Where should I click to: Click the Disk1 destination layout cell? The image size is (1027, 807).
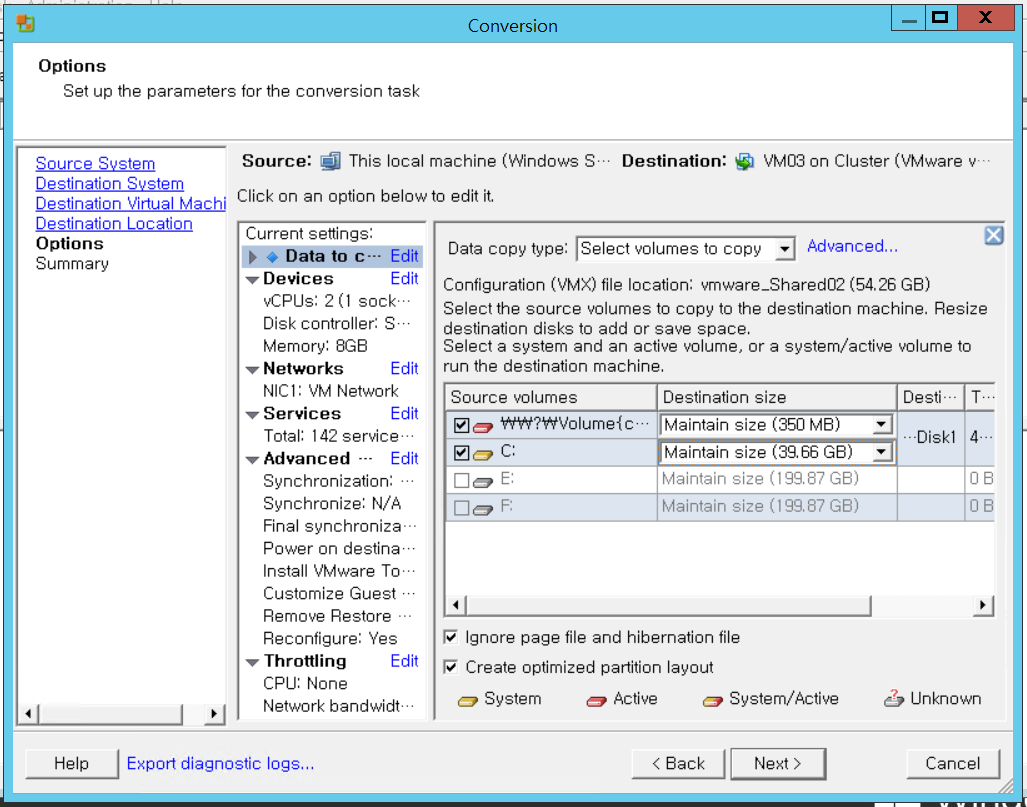point(930,438)
